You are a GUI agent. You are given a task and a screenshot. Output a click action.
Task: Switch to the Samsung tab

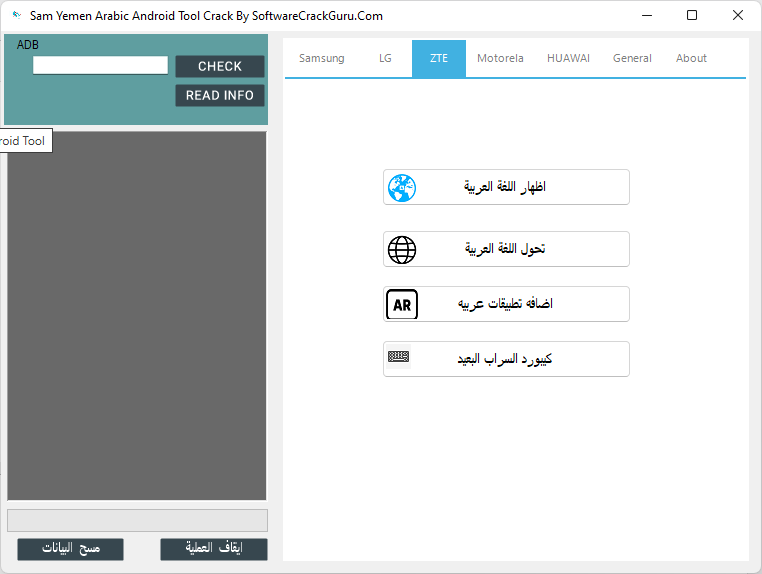tap(322, 58)
